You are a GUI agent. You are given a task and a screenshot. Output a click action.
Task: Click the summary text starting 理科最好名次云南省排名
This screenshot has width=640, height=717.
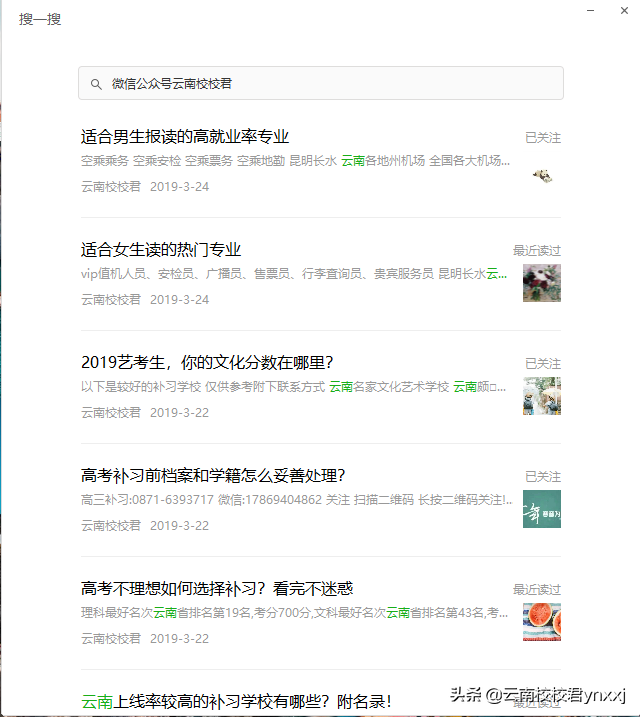click(x=294, y=613)
